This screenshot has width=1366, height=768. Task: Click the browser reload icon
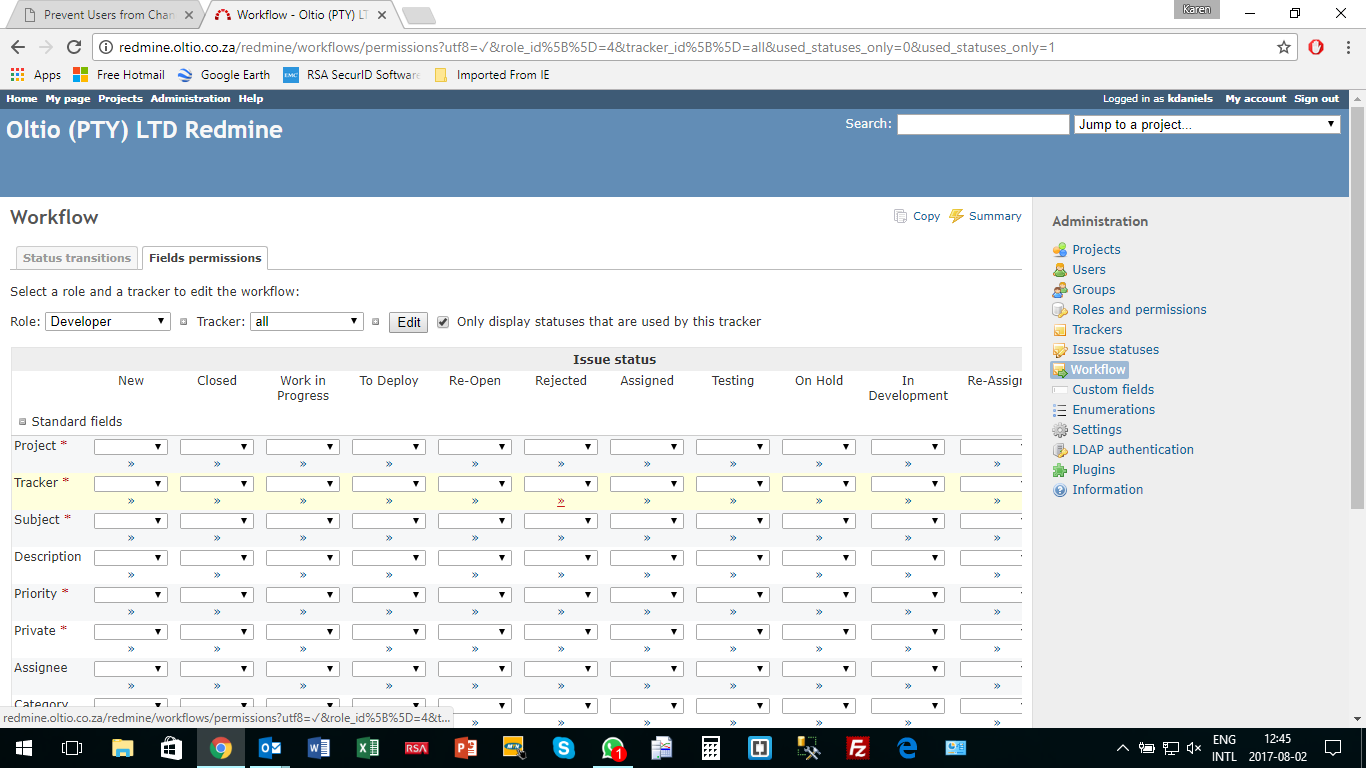74,47
